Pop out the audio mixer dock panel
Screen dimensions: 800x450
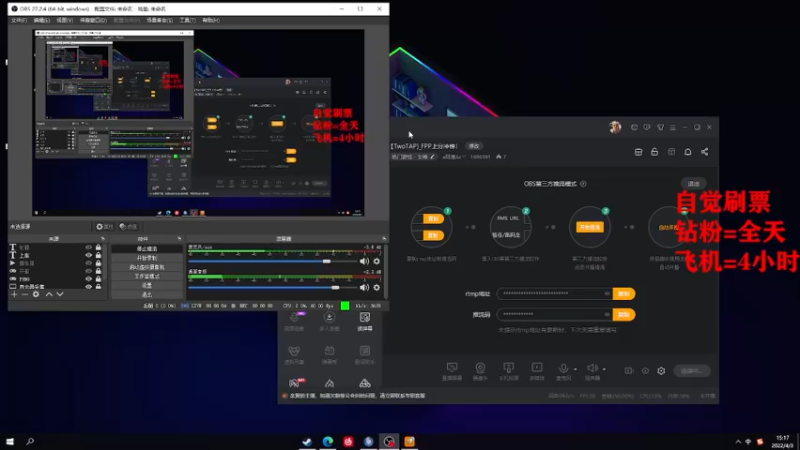point(384,239)
